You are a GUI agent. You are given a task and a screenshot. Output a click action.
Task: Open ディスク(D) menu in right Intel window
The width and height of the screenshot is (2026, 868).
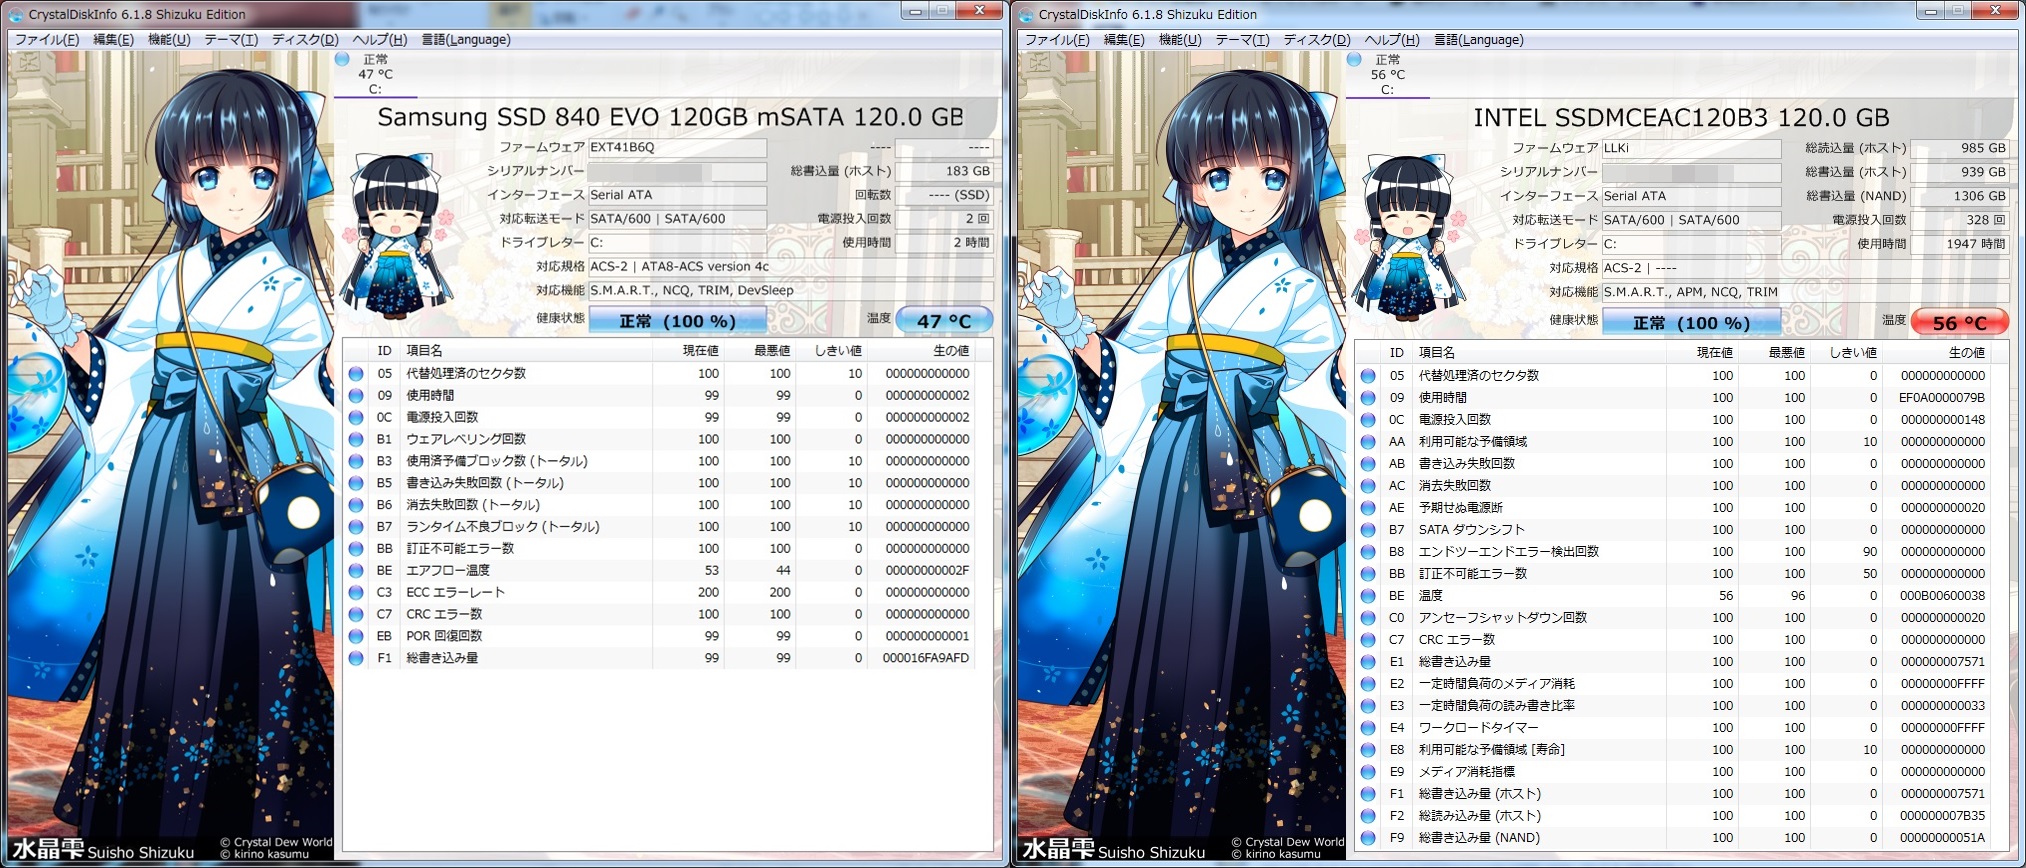click(x=1317, y=40)
